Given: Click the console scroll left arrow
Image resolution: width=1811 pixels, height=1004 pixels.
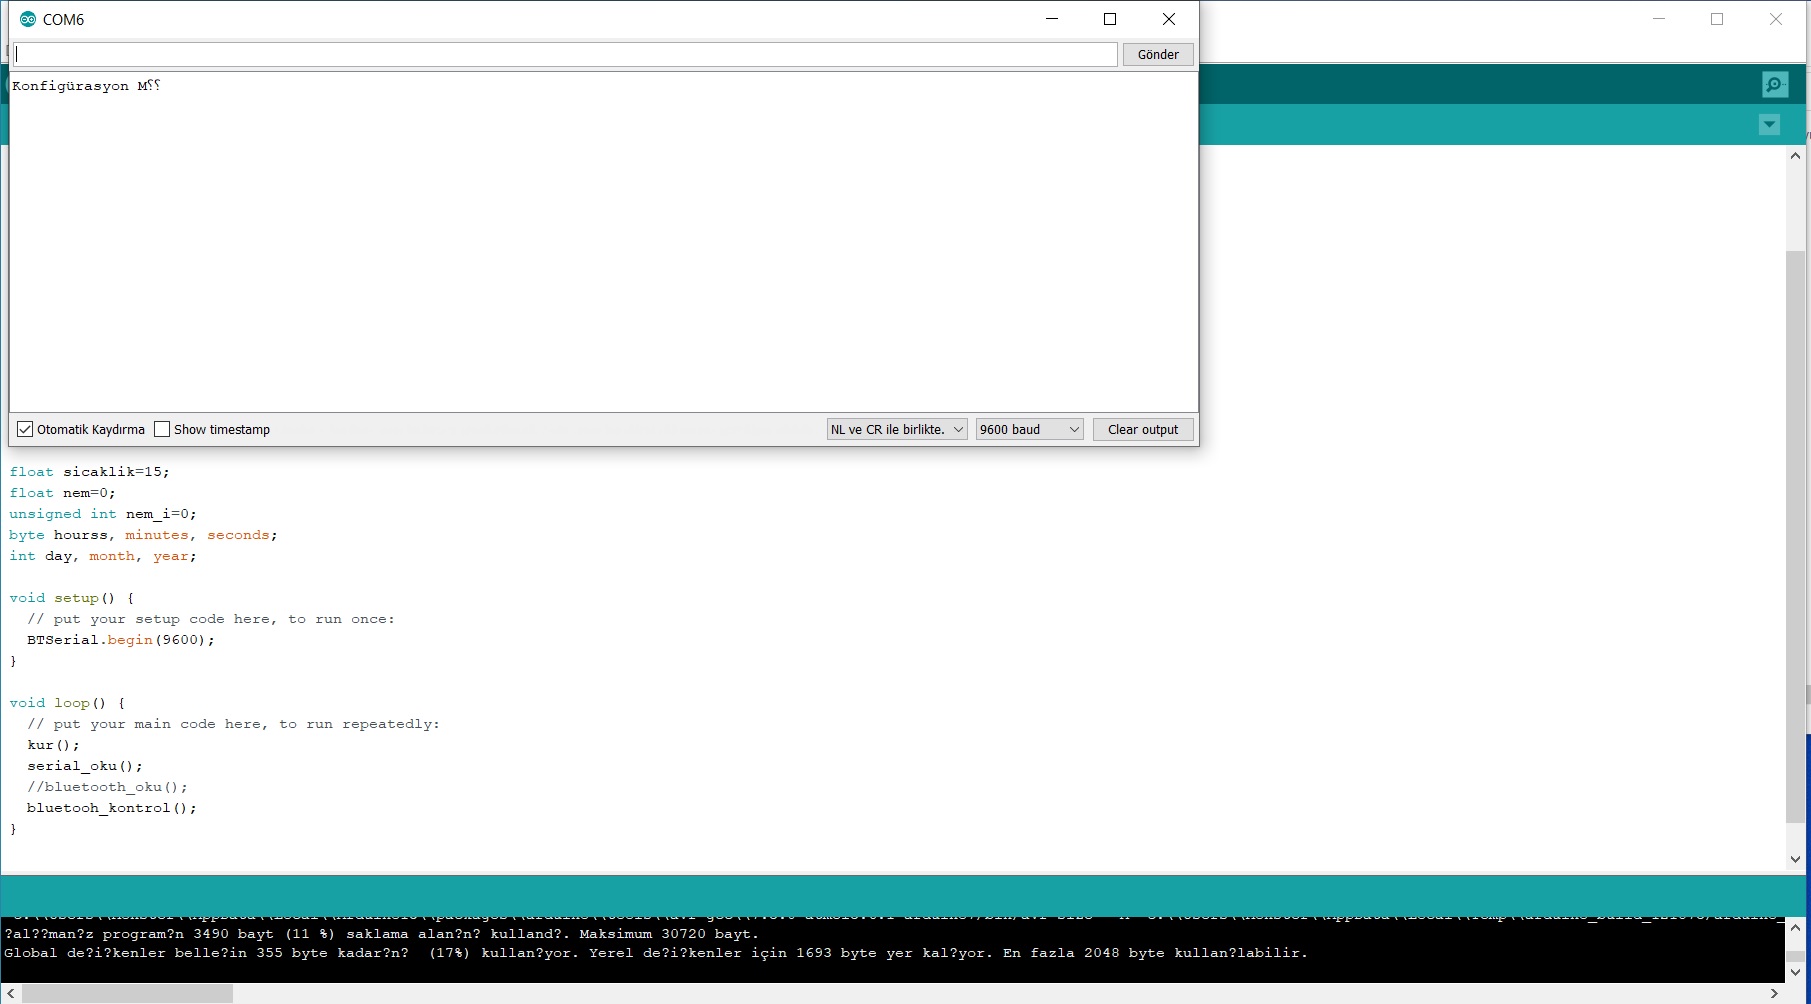Looking at the screenshot, I should (10, 993).
